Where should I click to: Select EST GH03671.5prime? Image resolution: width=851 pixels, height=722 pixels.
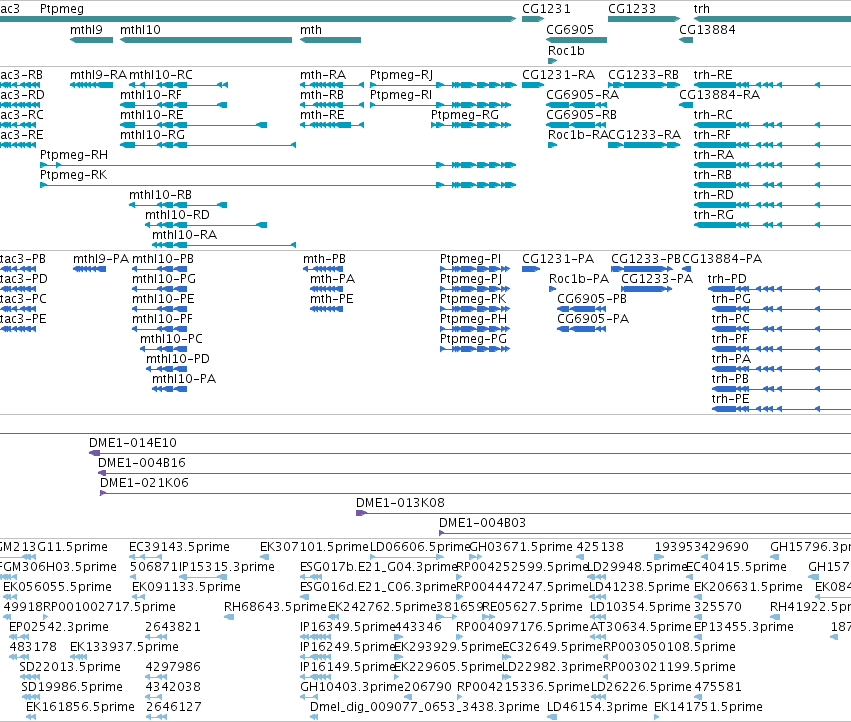pos(476,557)
